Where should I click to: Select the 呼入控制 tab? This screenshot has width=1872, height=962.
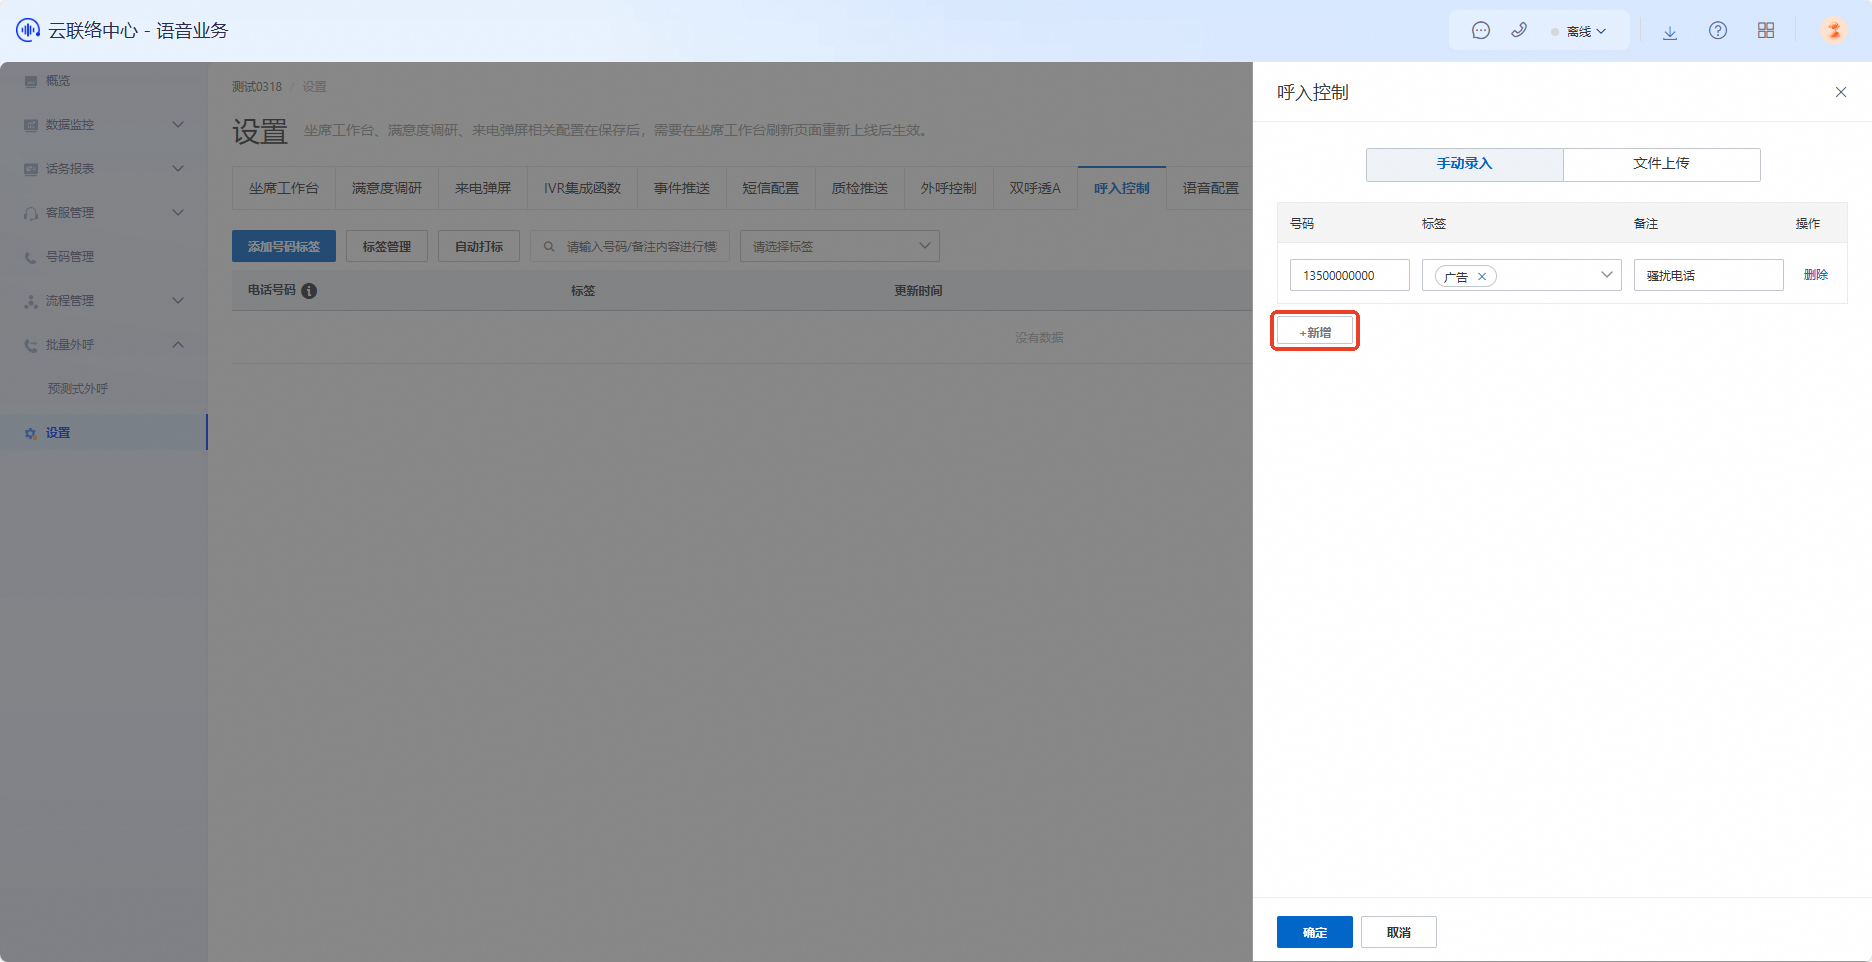(1122, 188)
